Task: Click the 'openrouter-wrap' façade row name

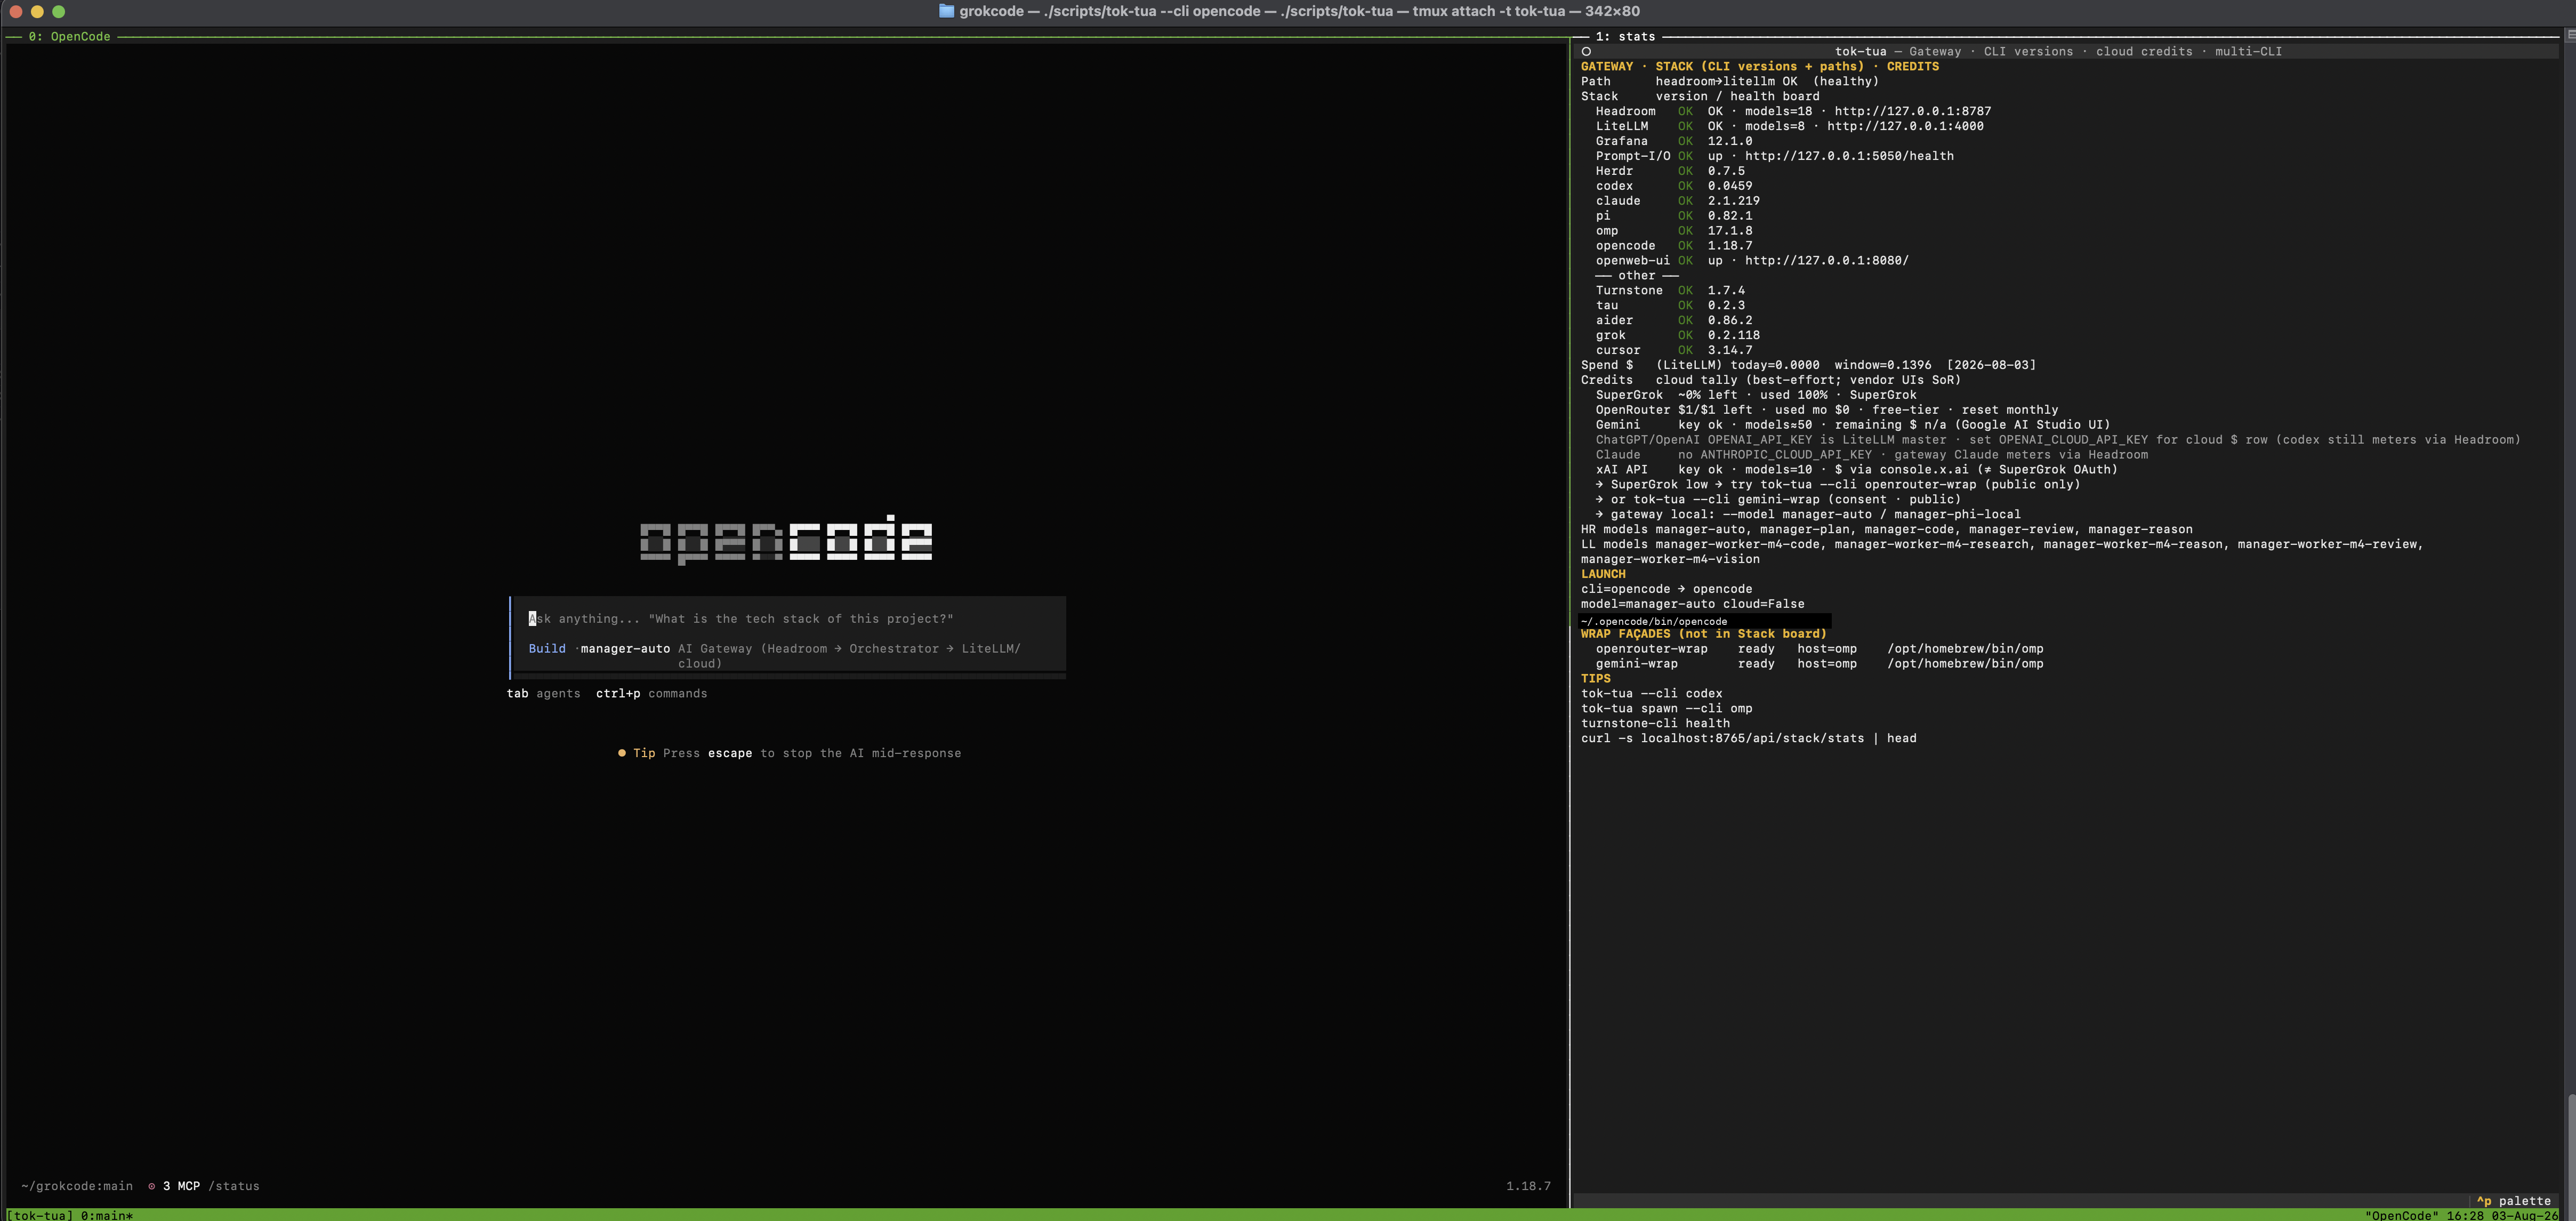Action: [x=1651, y=649]
